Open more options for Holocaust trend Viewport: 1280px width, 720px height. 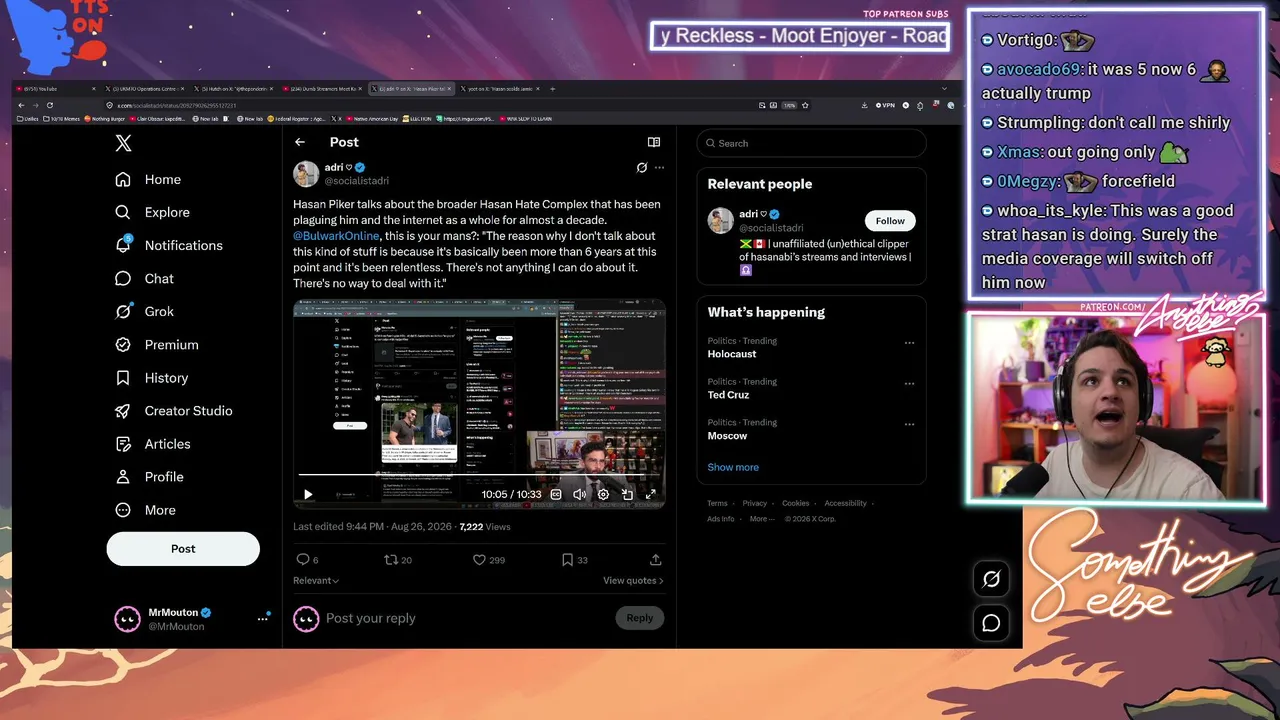click(x=909, y=343)
